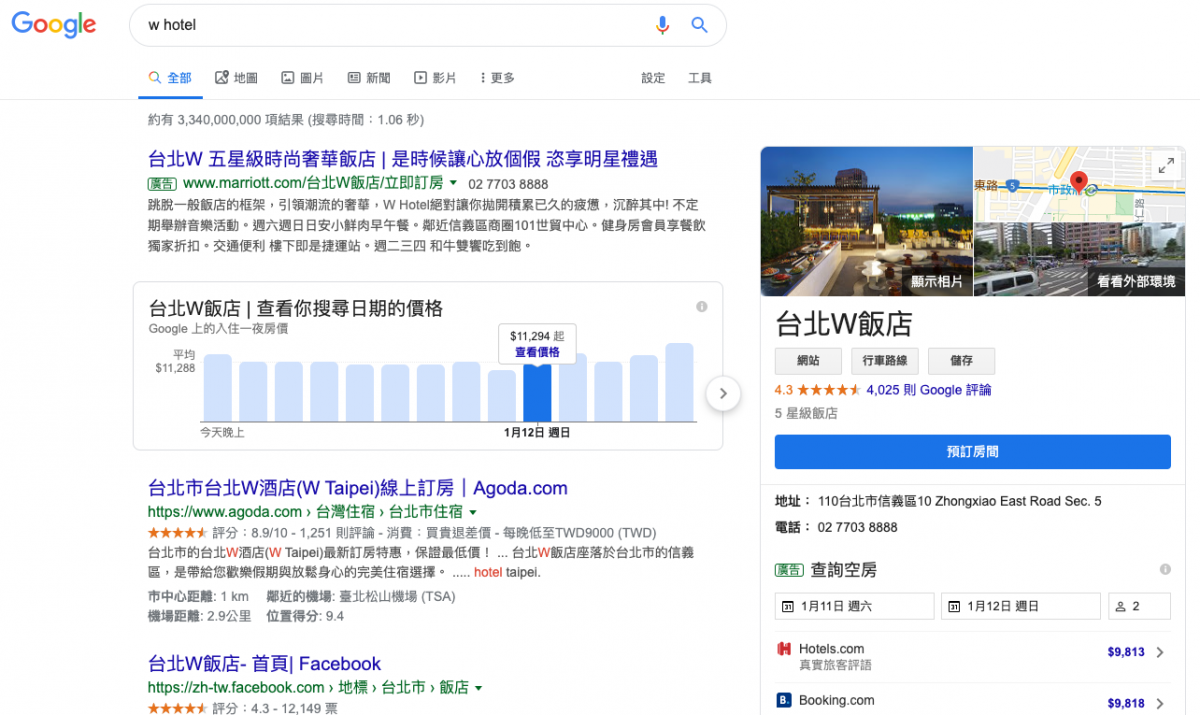
Task: Expand the map with the fullscreen icon
Action: click(1166, 166)
